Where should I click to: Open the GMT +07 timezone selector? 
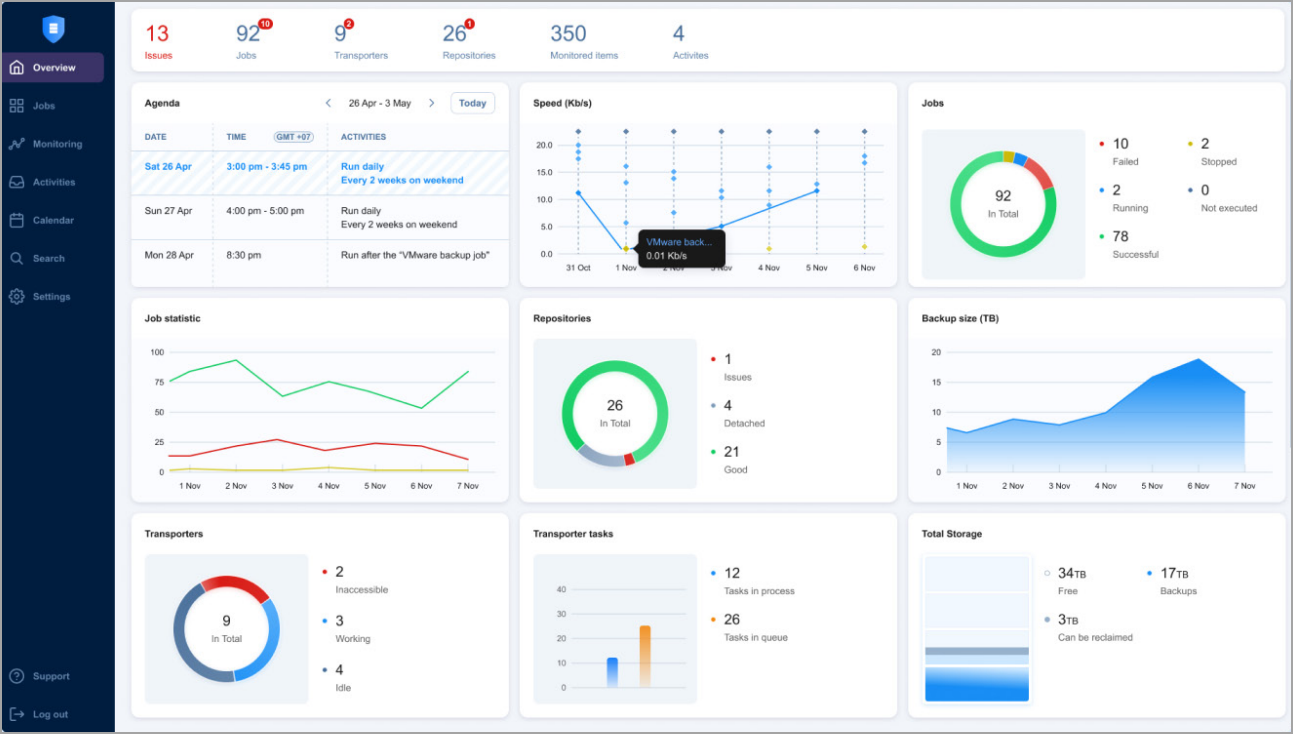point(293,137)
